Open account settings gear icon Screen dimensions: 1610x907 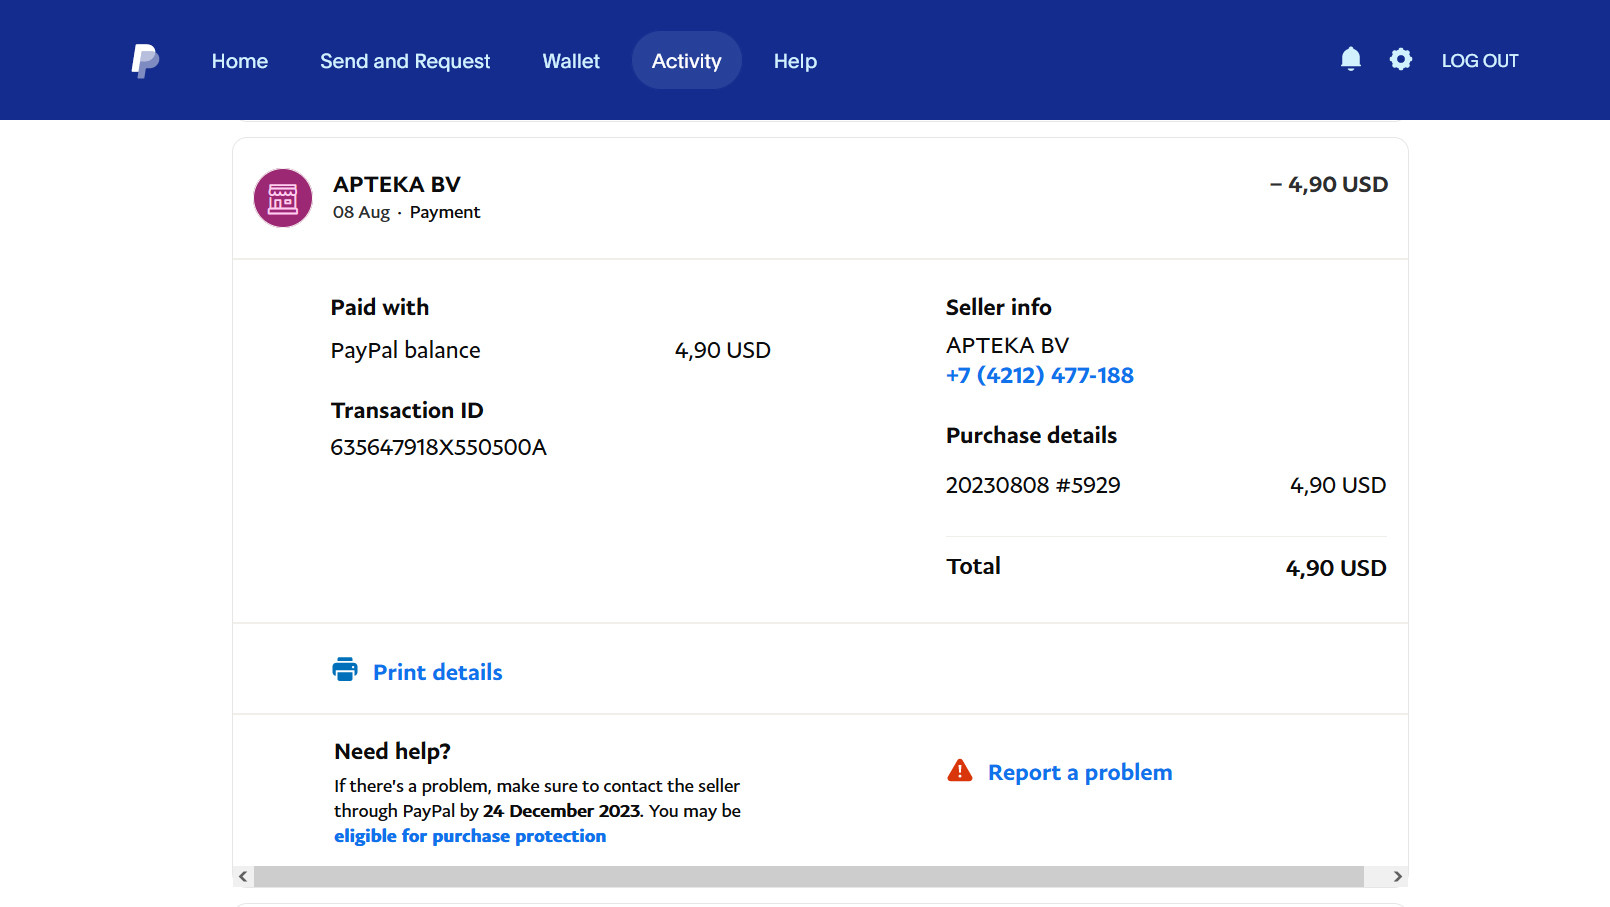tap(1401, 60)
